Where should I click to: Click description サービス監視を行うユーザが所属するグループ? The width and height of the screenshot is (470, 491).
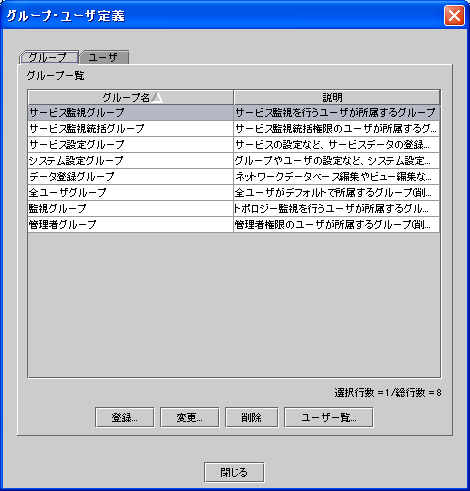pyautogui.click(x=337, y=113)
